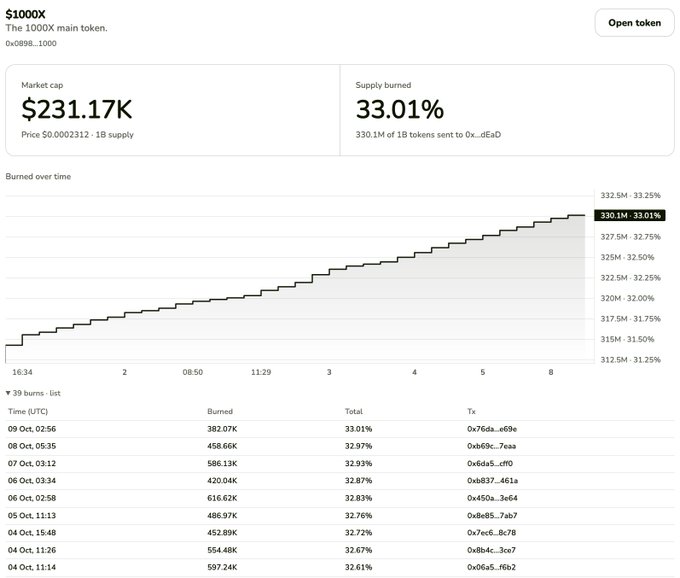Click the total 32.87% cell

(x=358, y=480)
